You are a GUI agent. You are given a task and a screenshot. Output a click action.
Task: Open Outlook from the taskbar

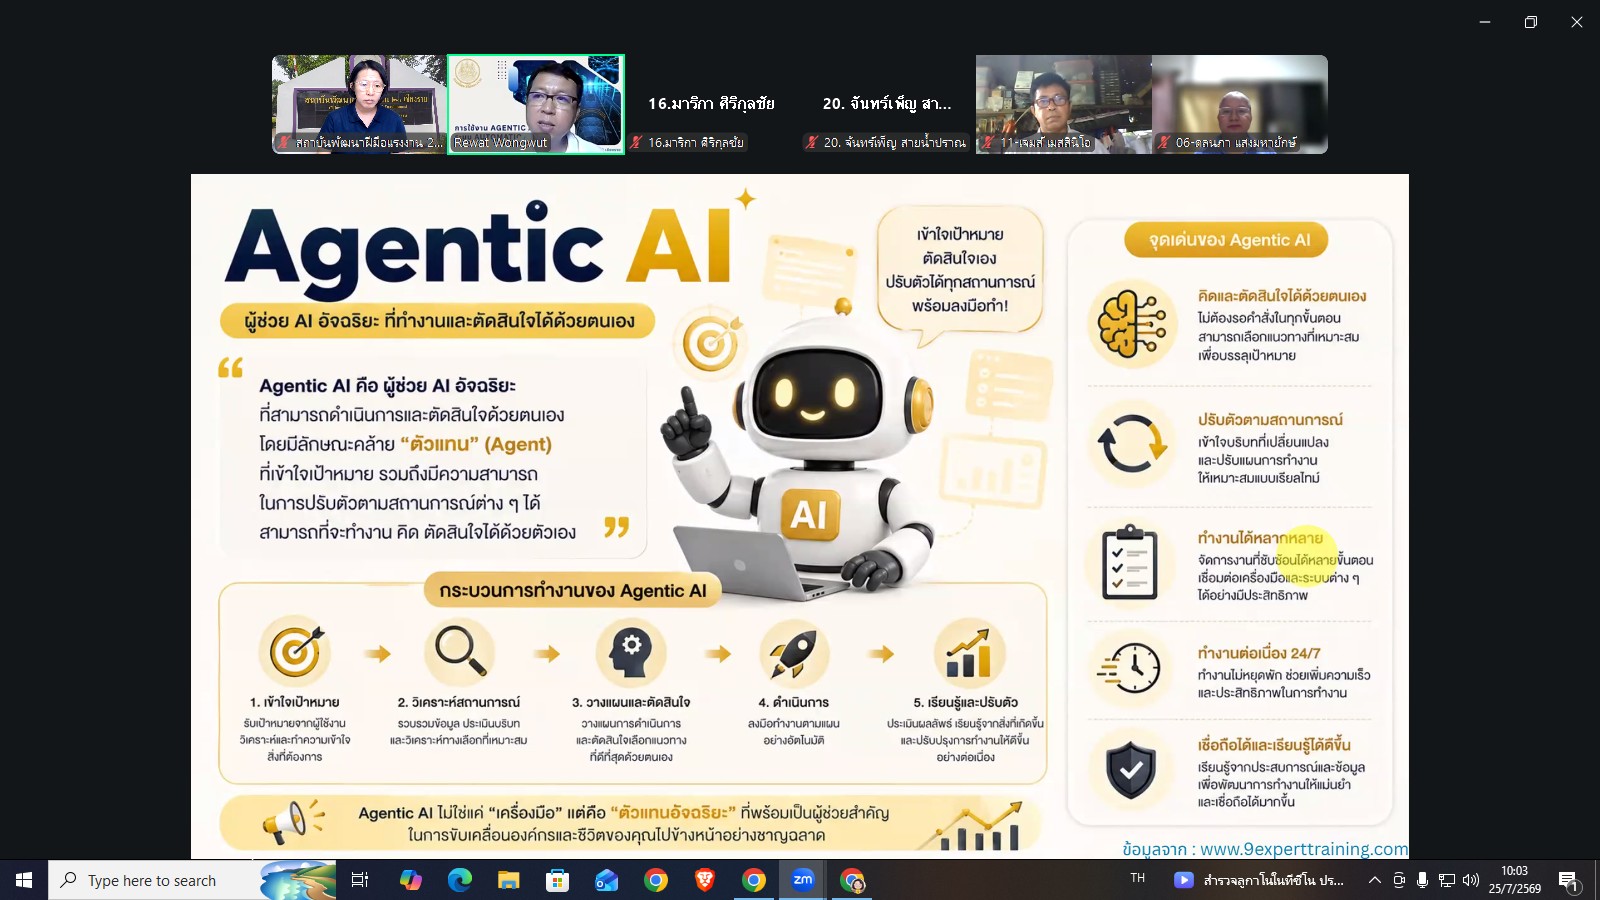pos(606,880)
